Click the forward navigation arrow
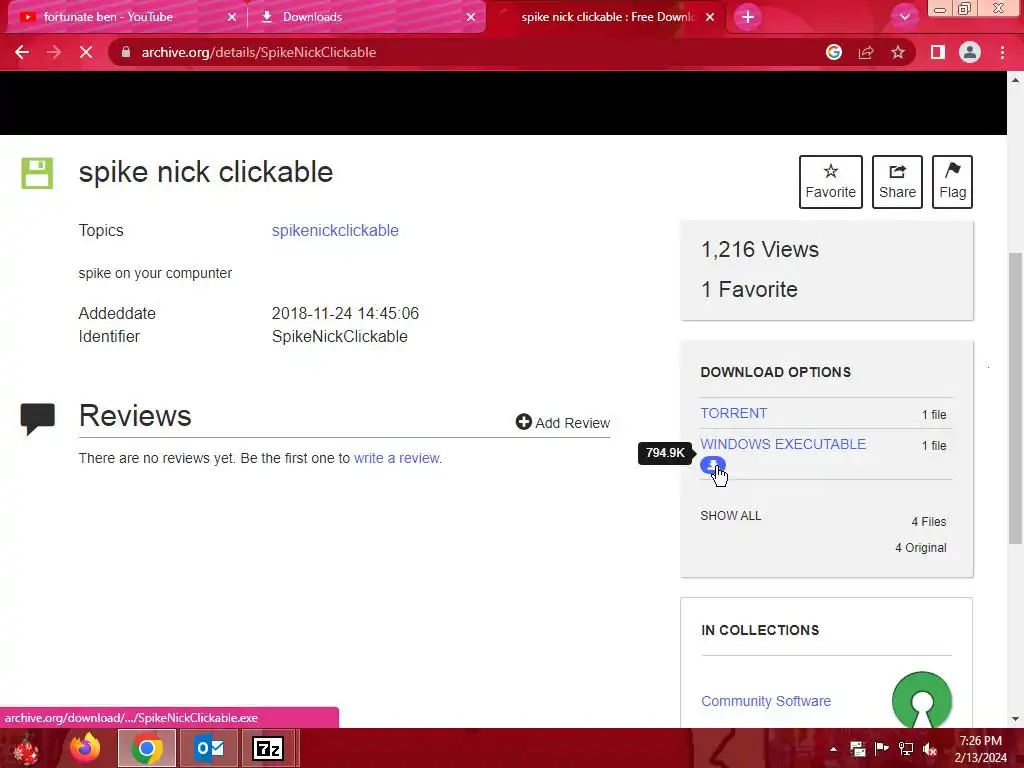Viewport: 1024px width, 768px height. coord(54,52)
